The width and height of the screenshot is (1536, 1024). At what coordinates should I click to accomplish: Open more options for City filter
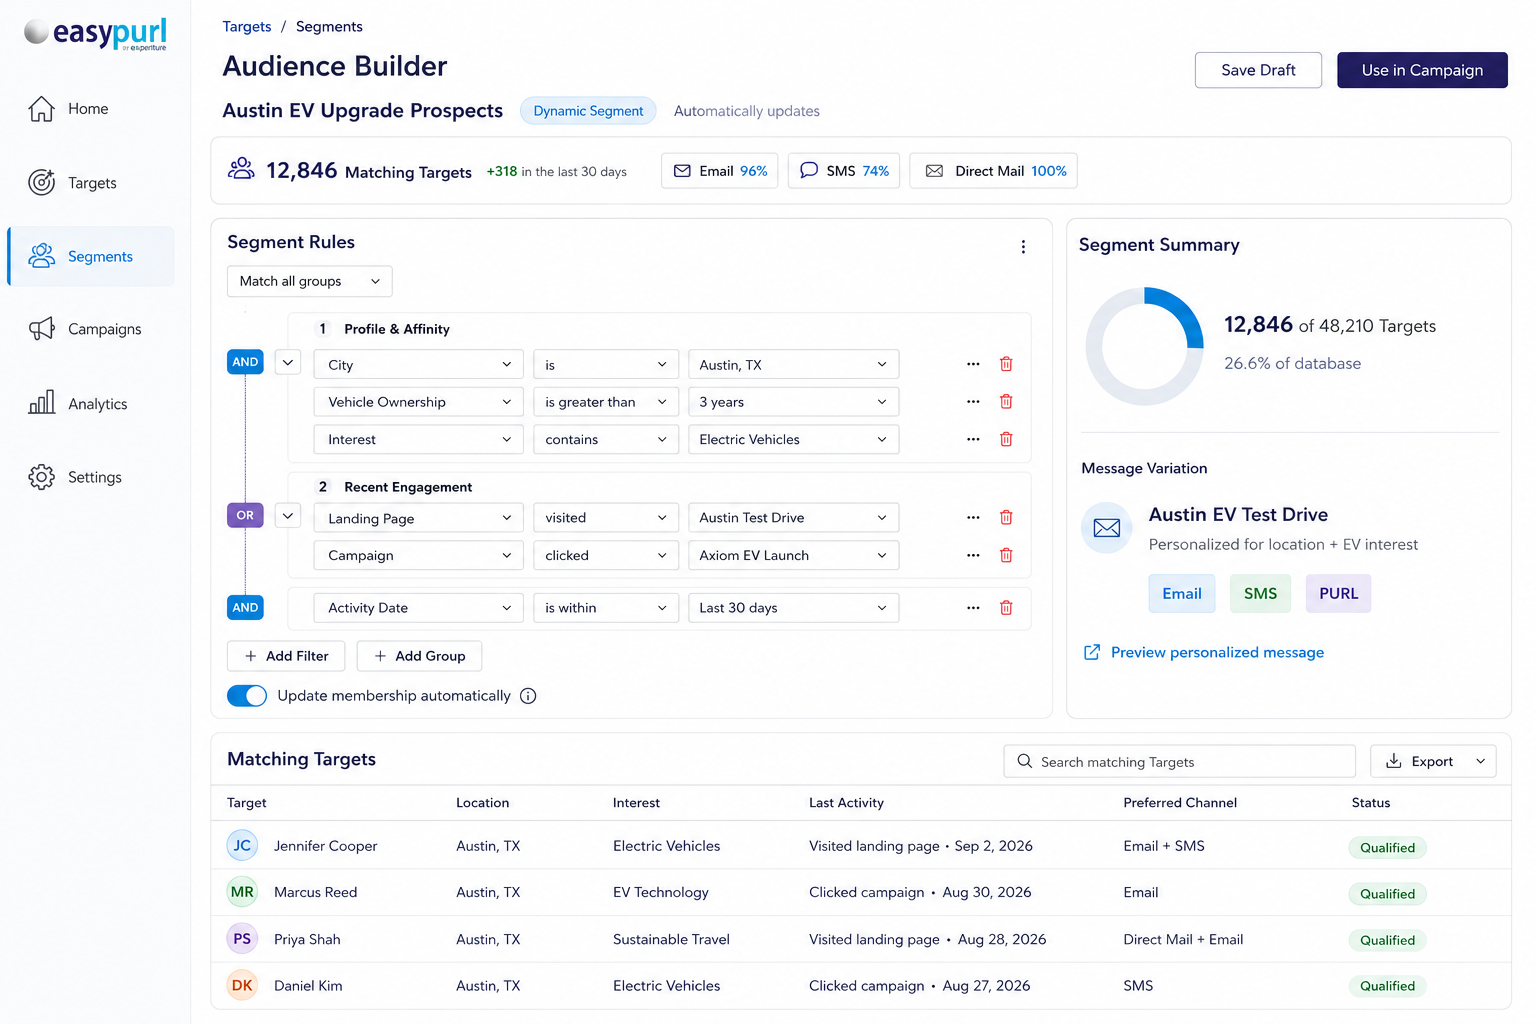973,364
